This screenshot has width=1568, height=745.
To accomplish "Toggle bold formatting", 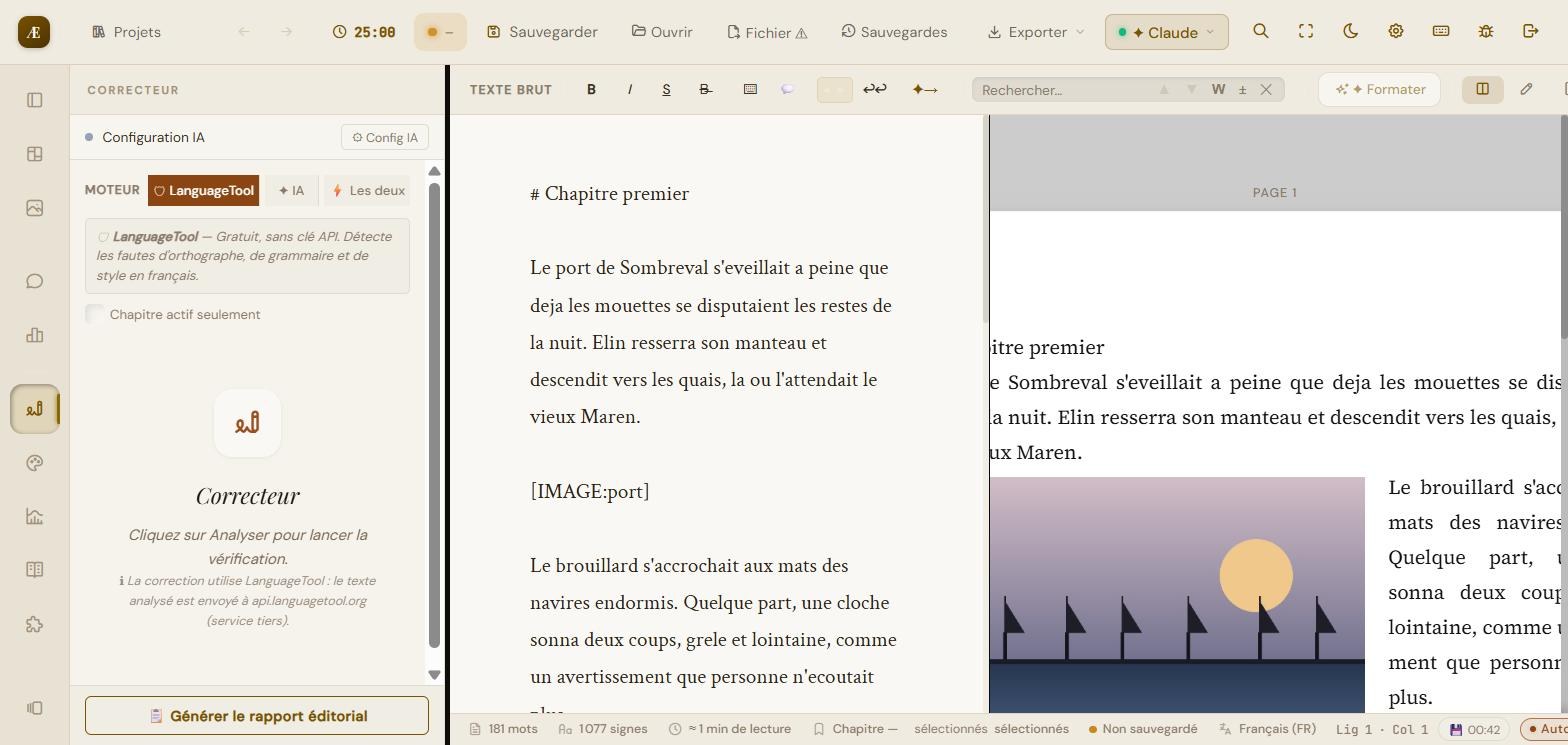I will [x=591, y=89].
